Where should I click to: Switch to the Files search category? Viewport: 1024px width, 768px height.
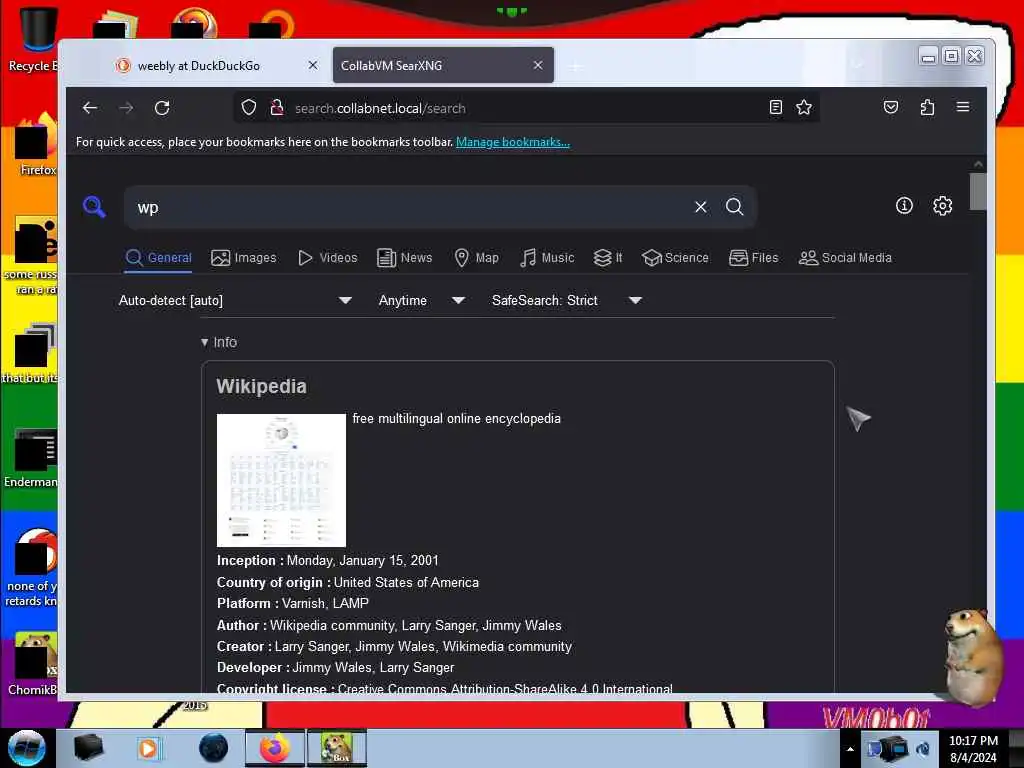coord(754,257)
